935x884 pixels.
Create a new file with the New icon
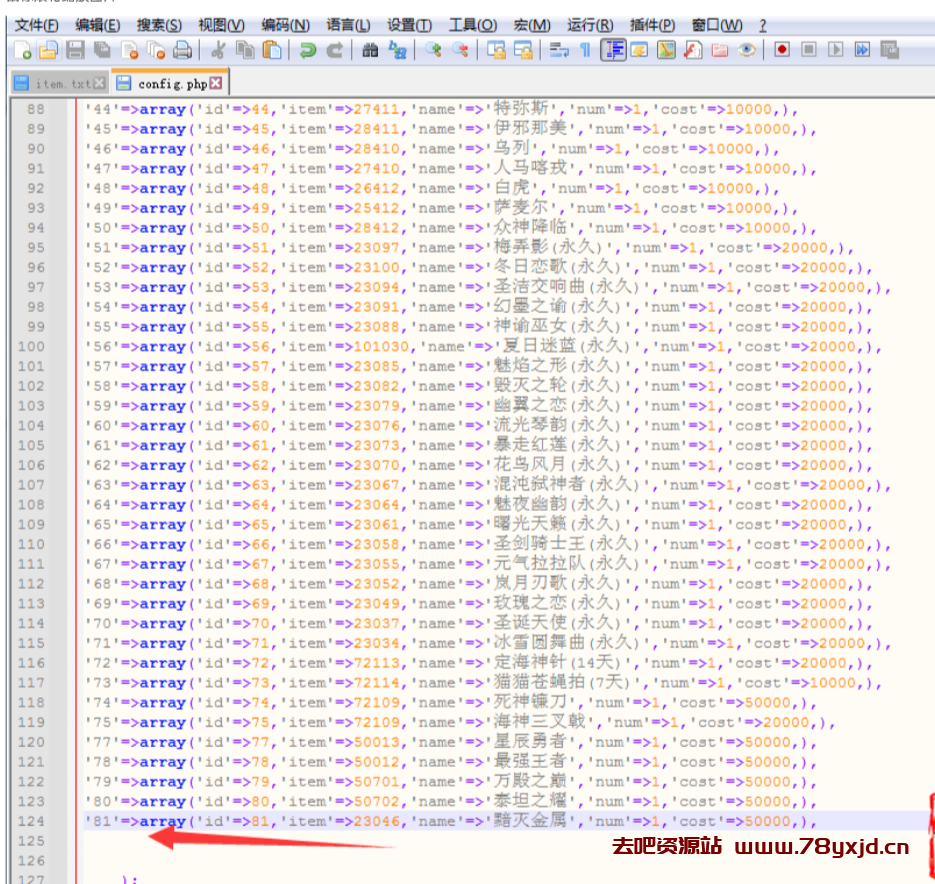22,50
